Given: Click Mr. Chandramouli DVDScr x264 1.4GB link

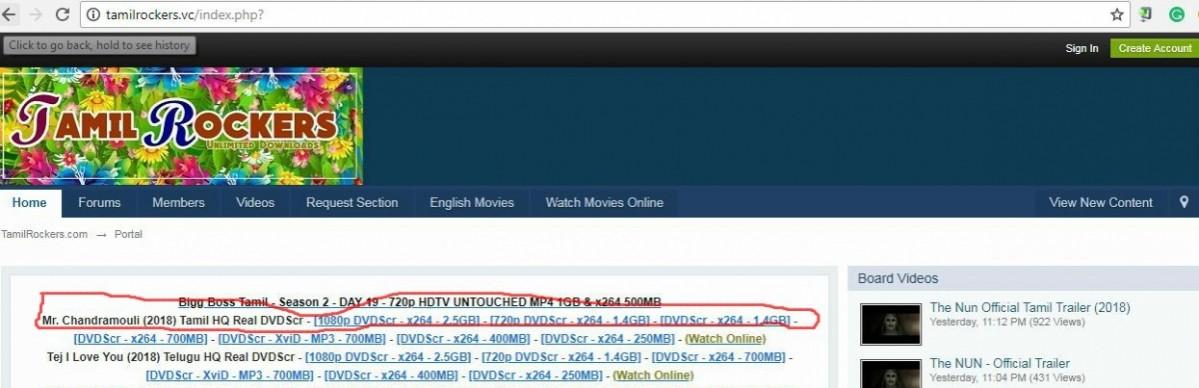Looking at the screenshot, I should pos(726,320).
